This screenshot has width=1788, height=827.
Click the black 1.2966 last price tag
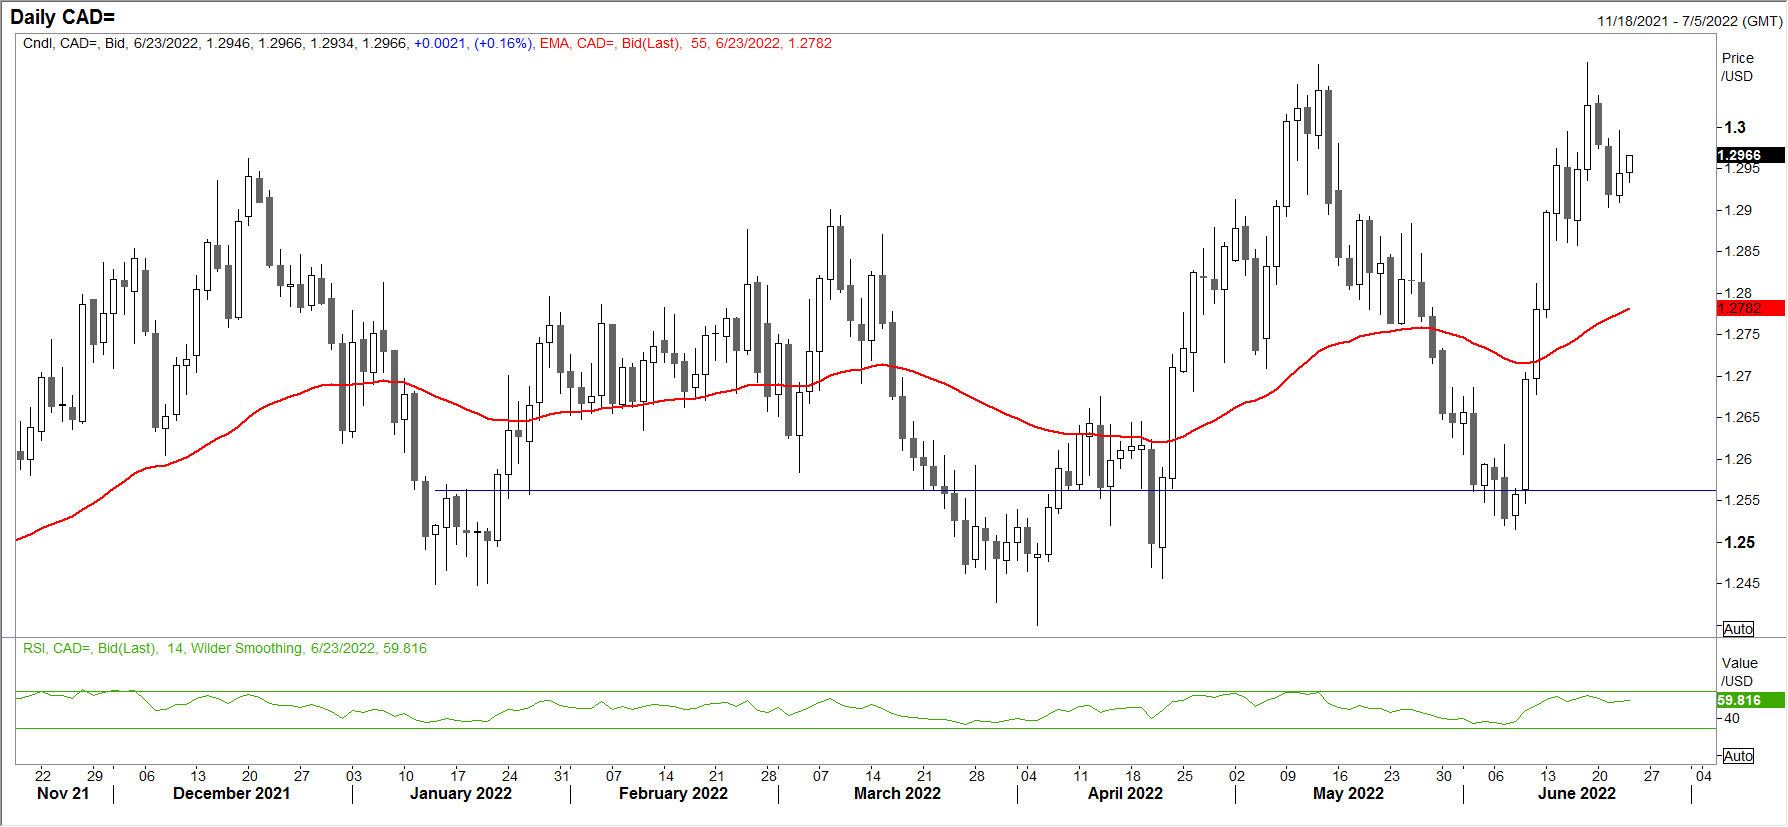(x=1751, y=155)
